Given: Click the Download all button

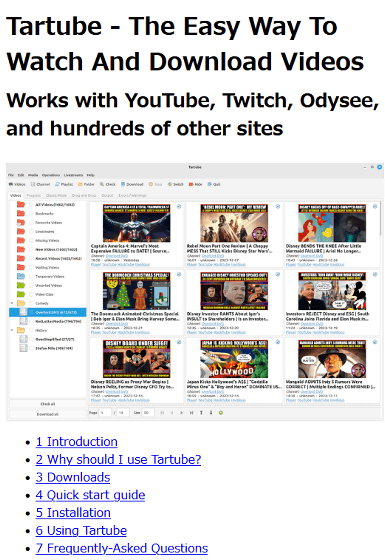Looking at the screenshot, I should coord(48,414).
